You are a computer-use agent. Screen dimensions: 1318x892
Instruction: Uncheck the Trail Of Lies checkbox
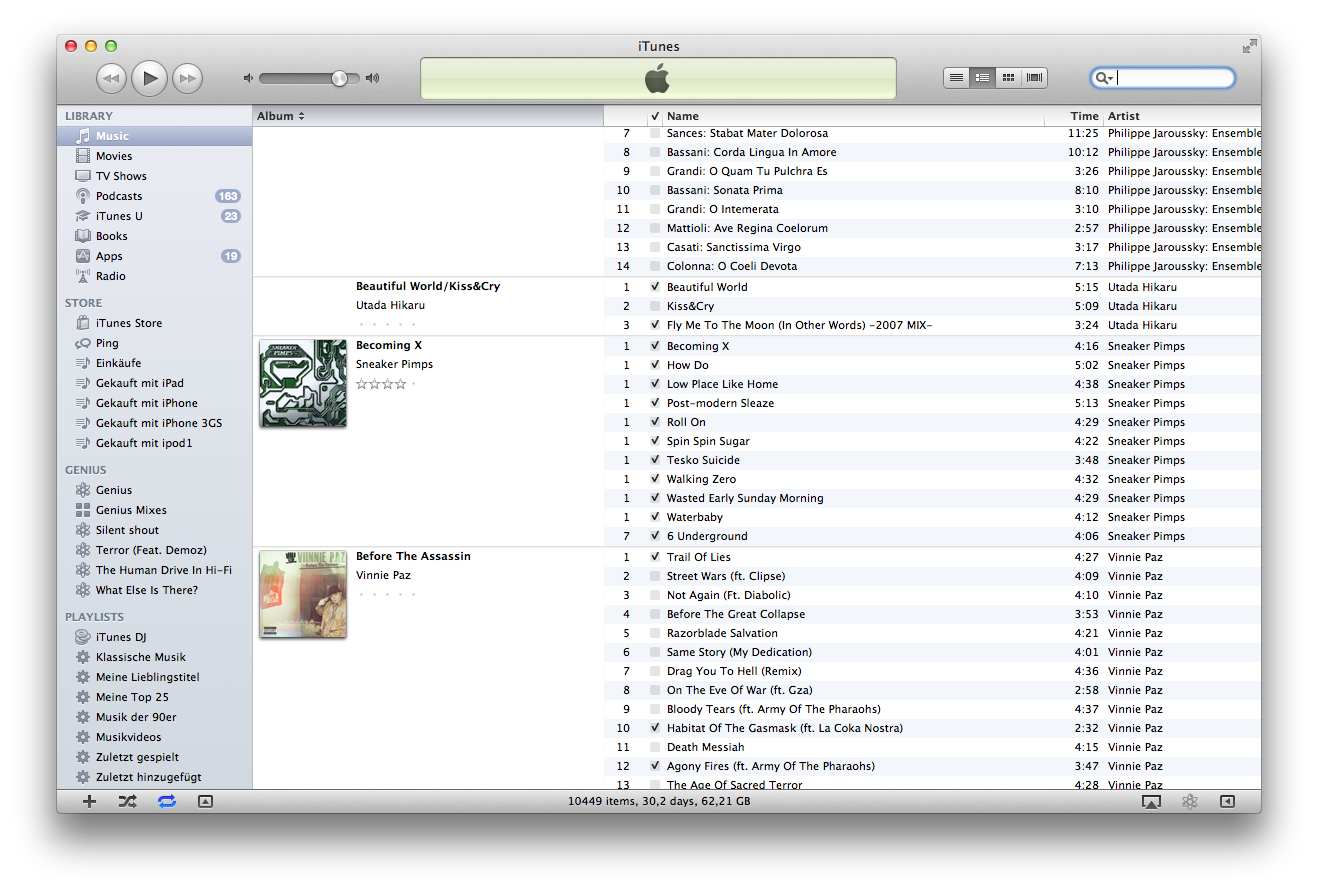click(655, 557)
